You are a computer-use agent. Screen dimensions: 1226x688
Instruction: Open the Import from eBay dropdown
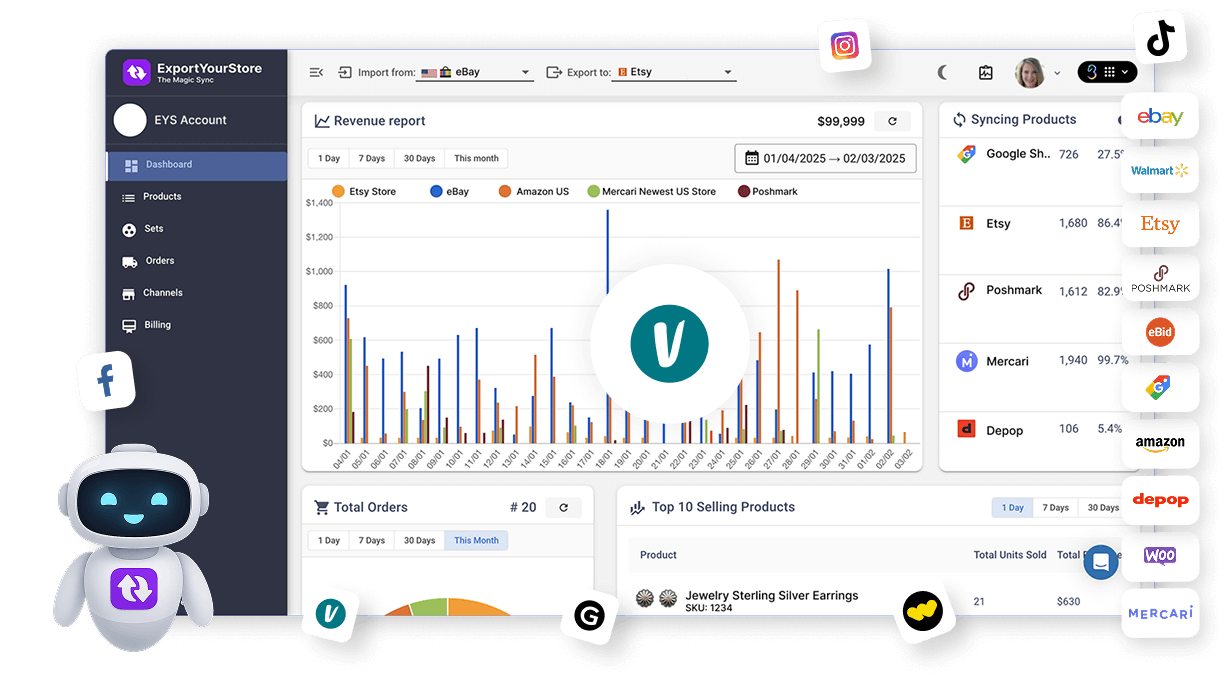tap(476, 72)
